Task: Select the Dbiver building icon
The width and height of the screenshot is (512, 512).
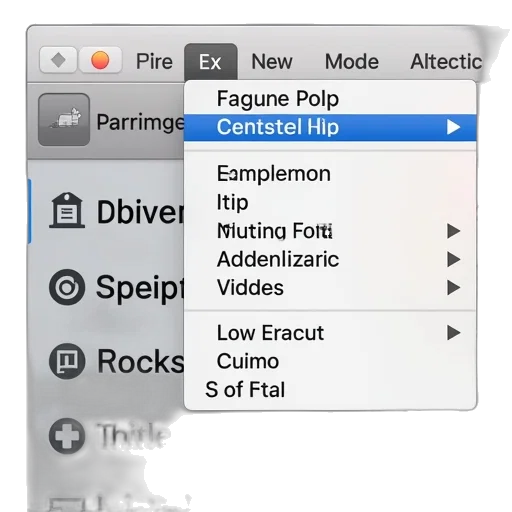Action: (x=67, y=210)
